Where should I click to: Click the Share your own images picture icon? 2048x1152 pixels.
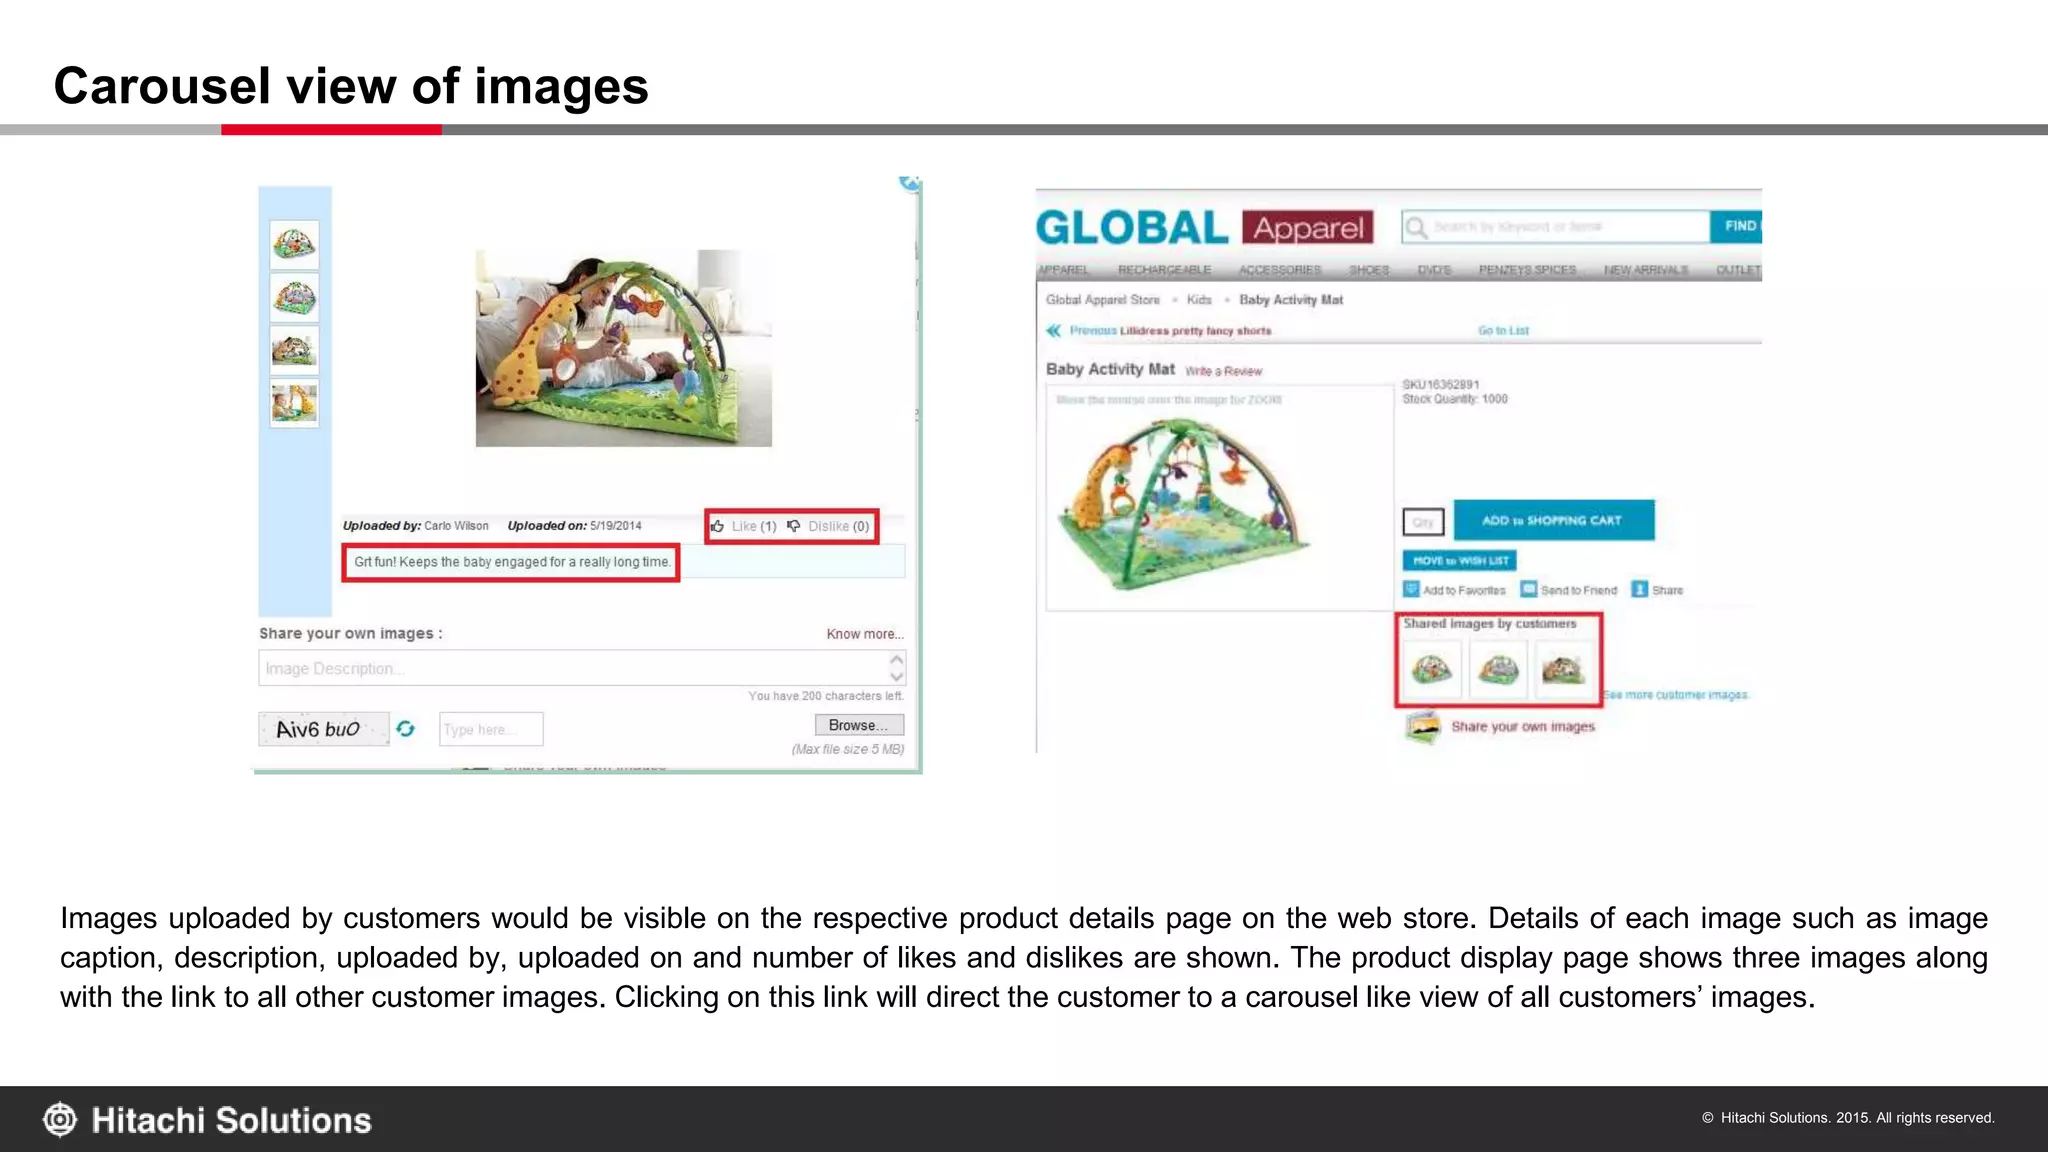1422,727
